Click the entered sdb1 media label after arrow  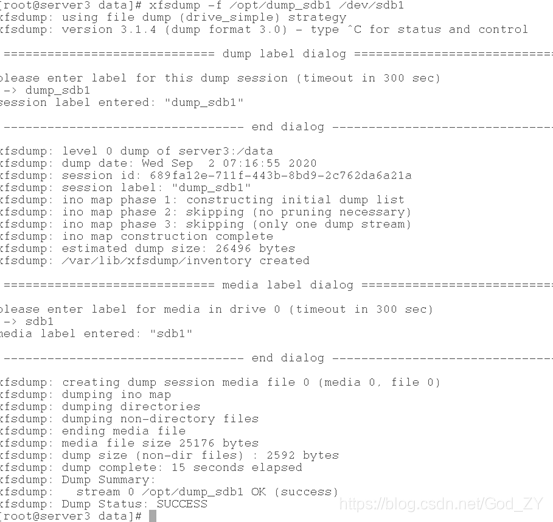coord(39,321)
